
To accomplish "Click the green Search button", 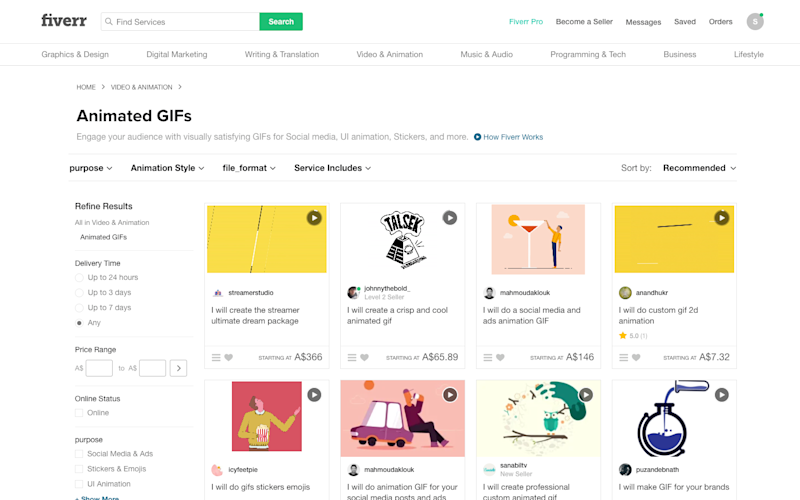I will click(281, 21).
